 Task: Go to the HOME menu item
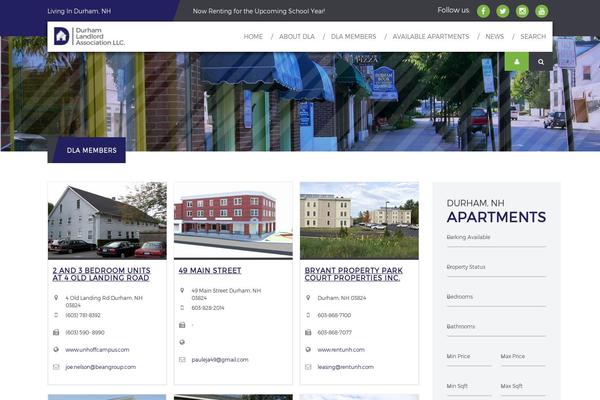point(253,36)
